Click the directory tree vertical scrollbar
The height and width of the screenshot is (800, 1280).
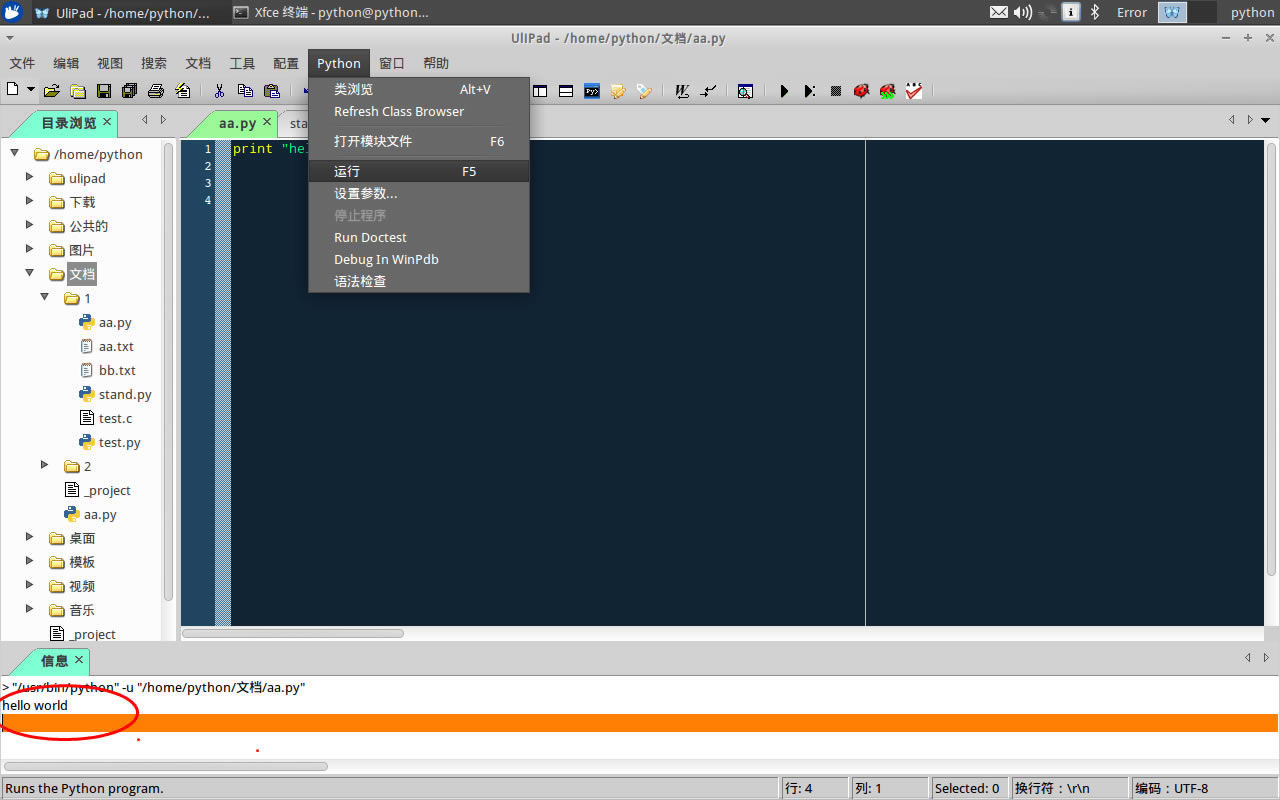coord(168,370)
